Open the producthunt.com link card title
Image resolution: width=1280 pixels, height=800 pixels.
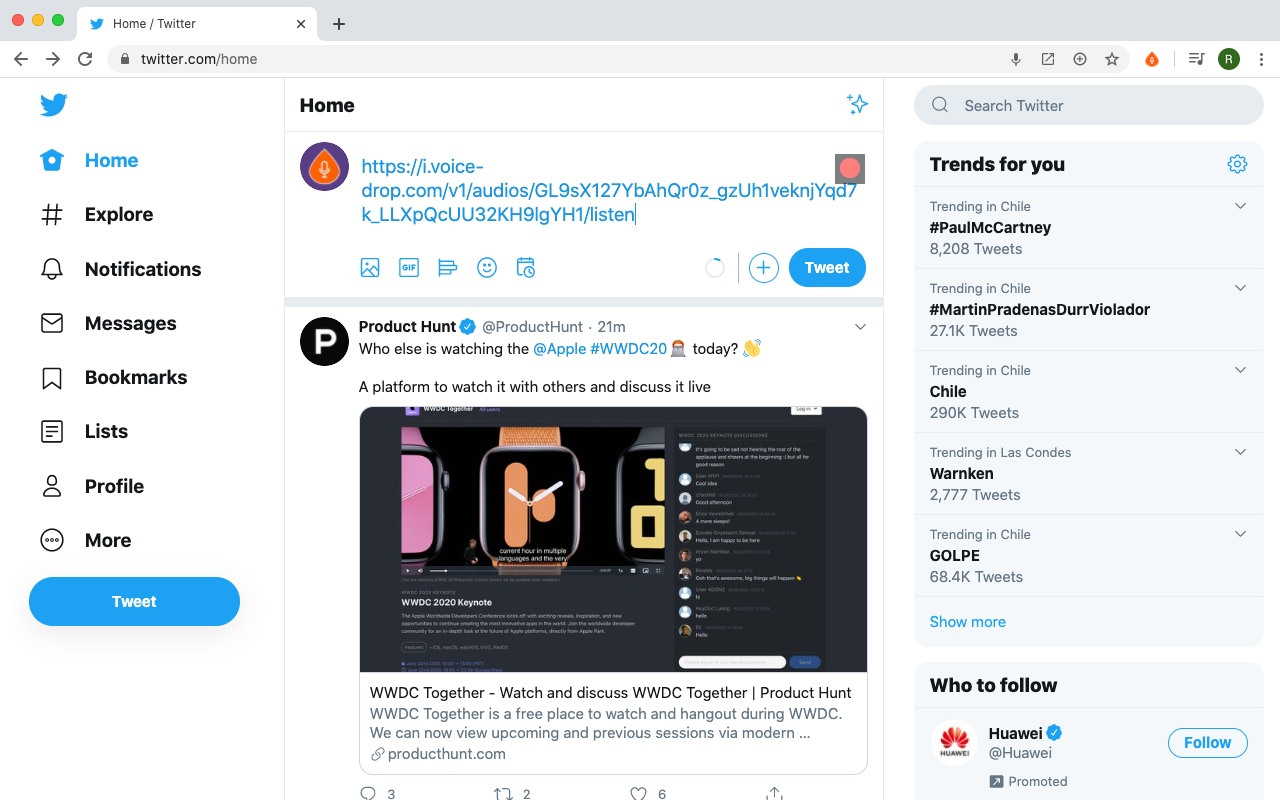coord(610,692)
